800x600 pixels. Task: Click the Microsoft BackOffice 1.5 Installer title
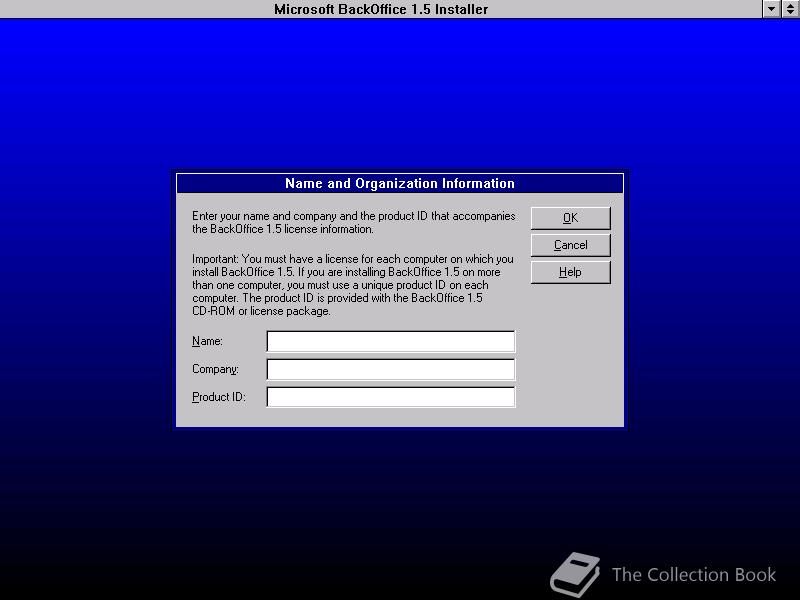[381, 9]
